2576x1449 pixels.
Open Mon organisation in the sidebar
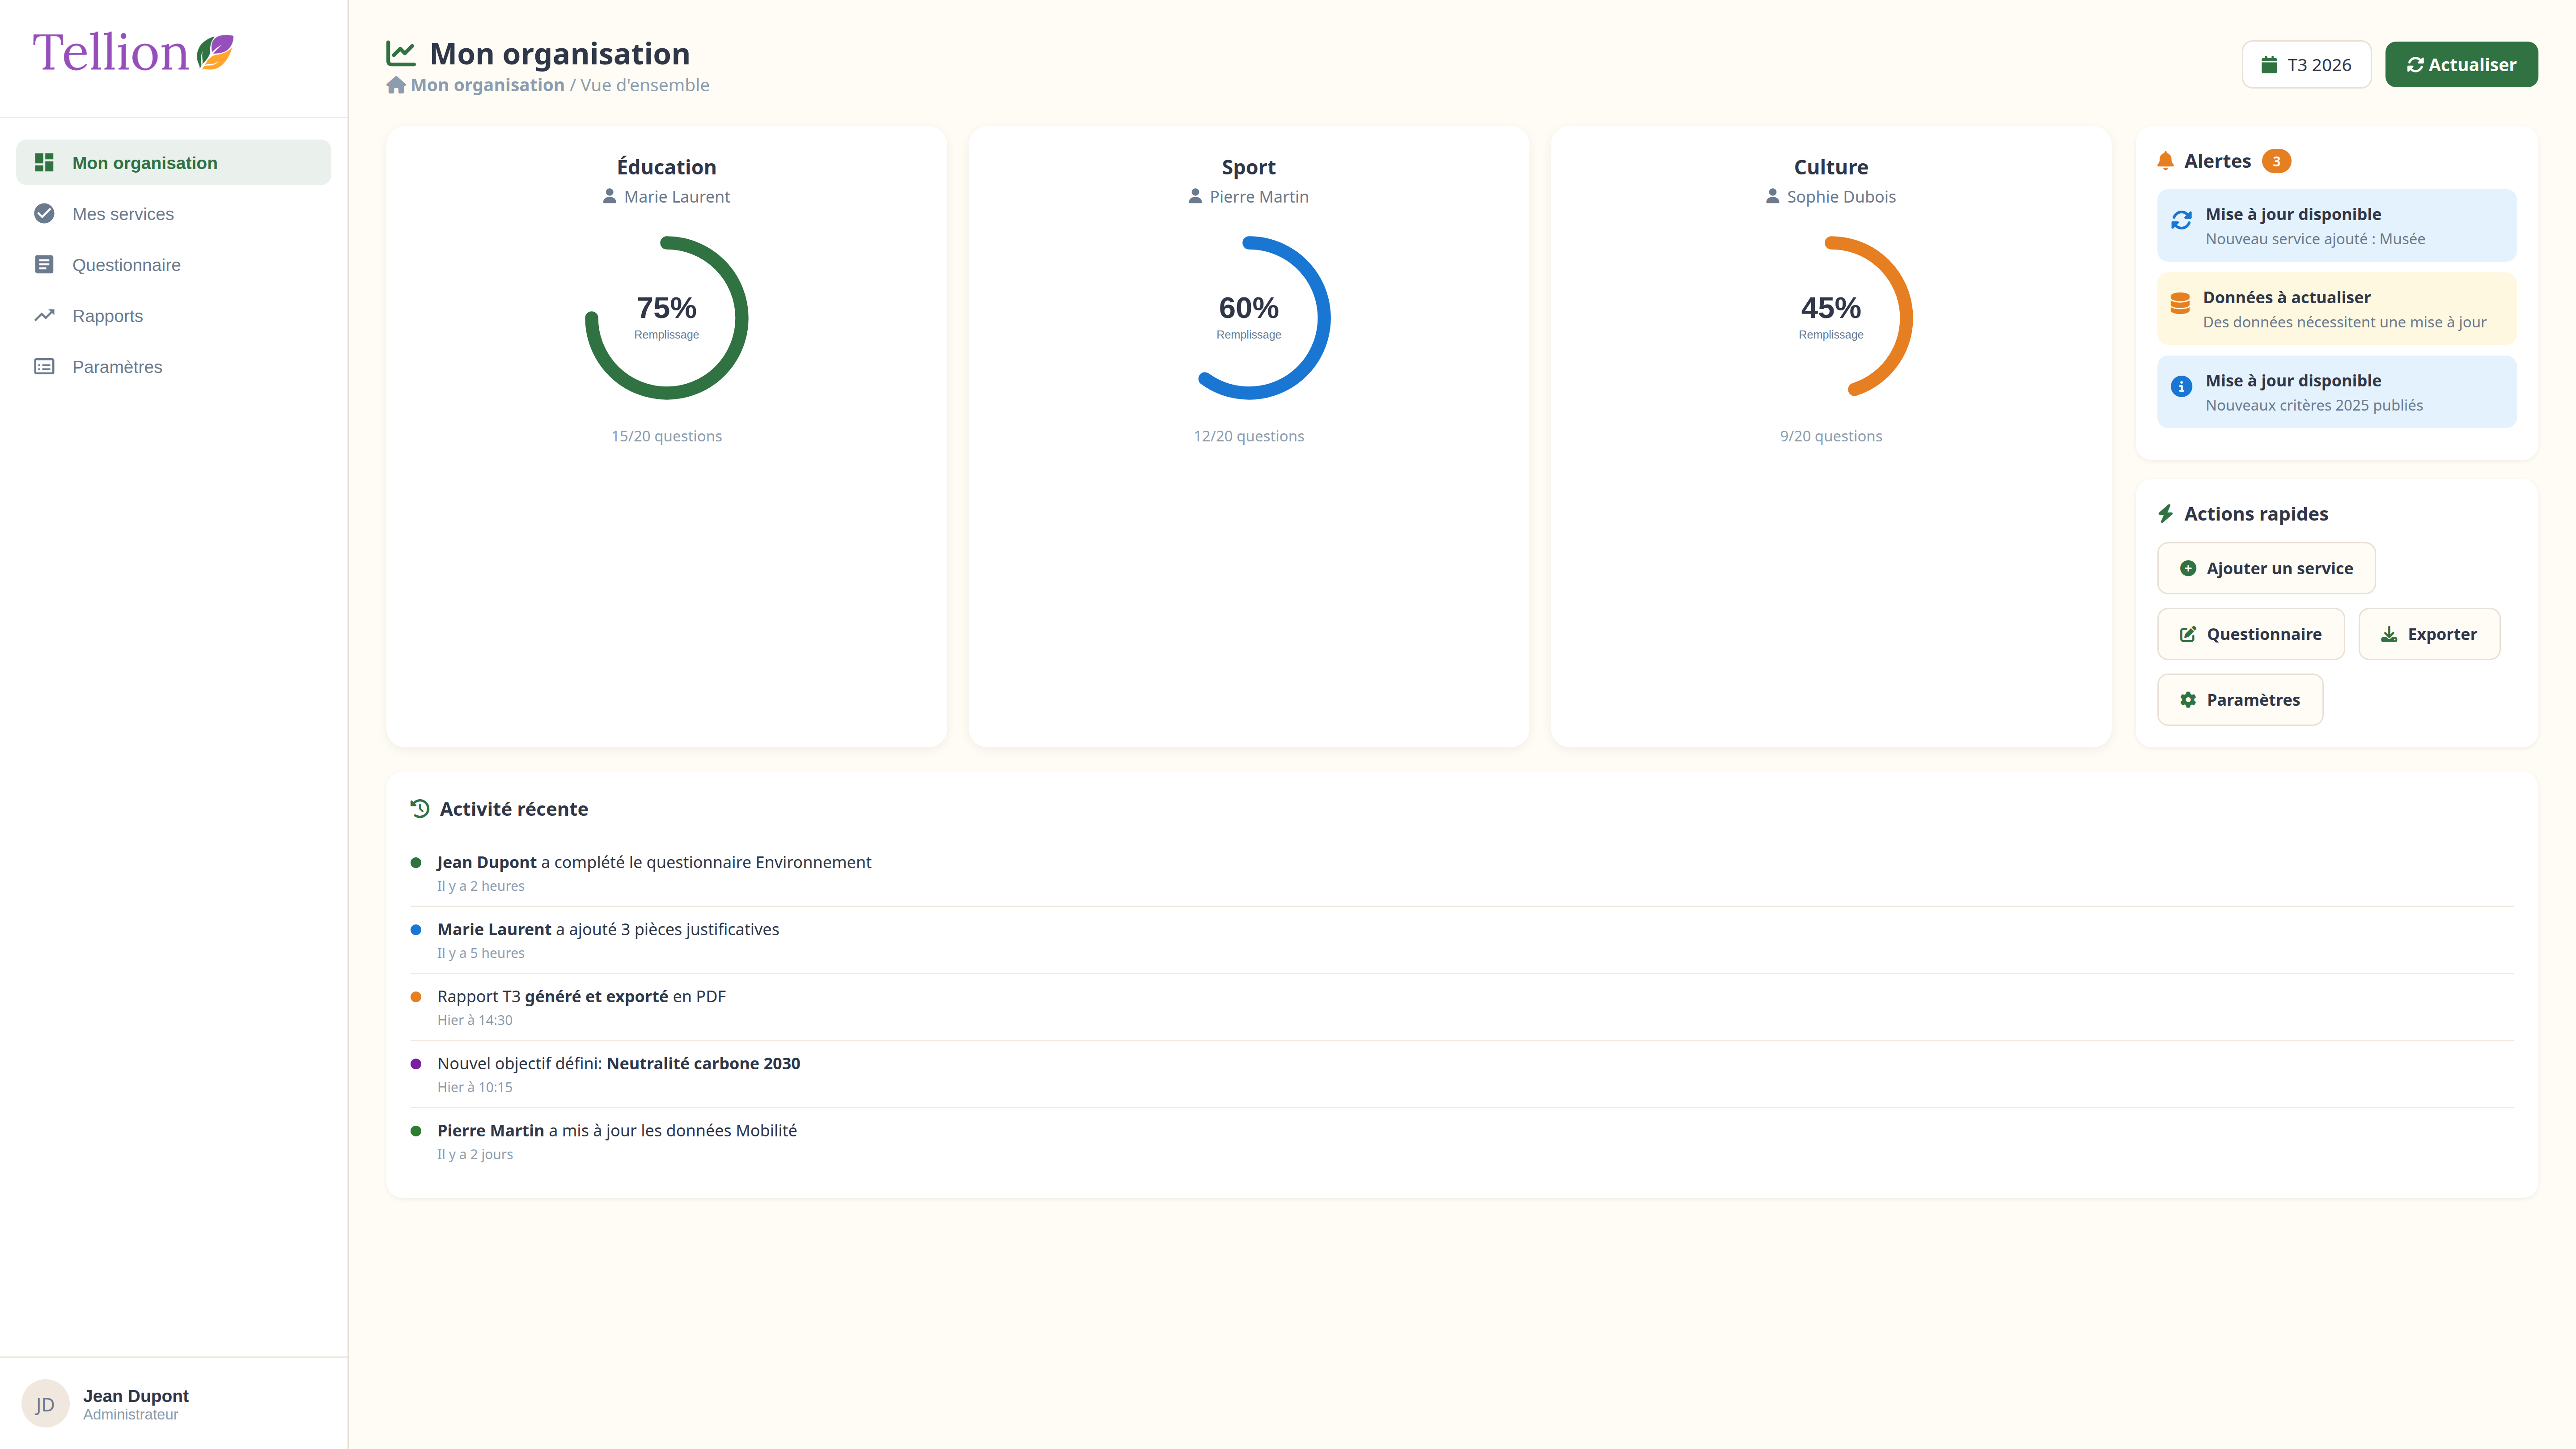(x=174, y=162)
